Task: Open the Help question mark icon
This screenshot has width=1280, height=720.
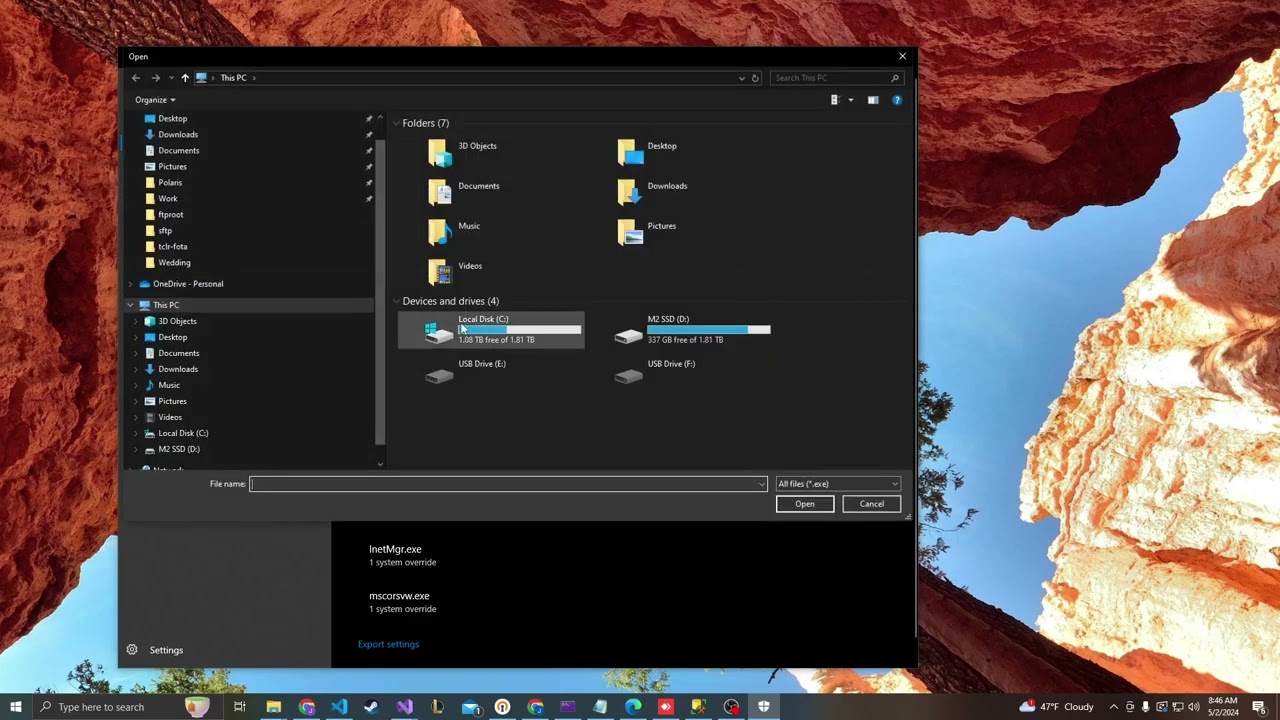Action: coord(897,100)
